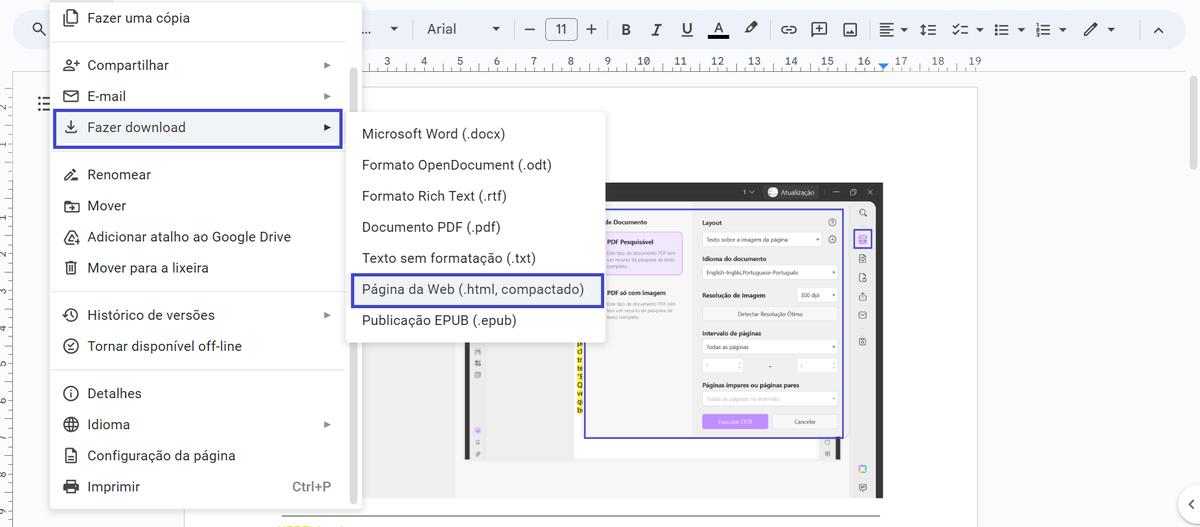Click the font size input field
1200x527 pixels.
point(561,29)
